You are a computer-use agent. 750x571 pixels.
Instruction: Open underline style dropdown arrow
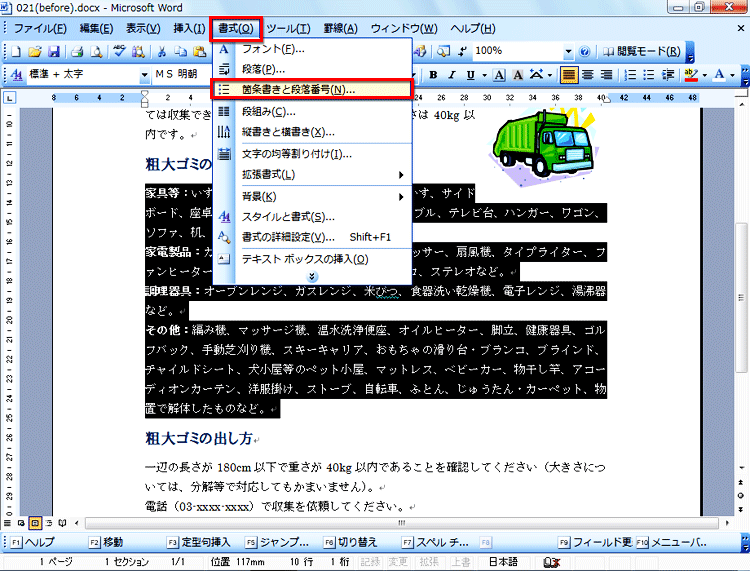point(484,76)
